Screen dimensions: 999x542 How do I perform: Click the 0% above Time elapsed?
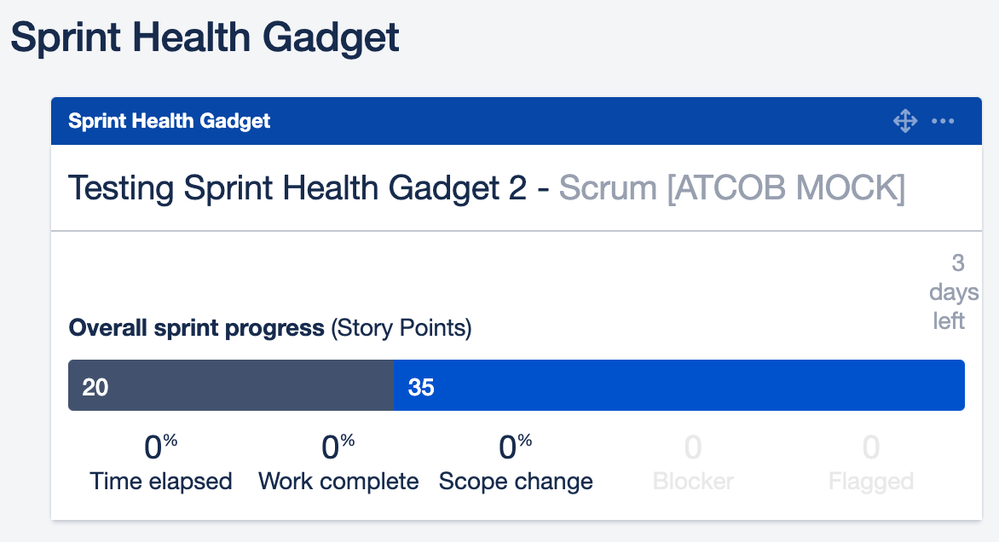click(x=161, y=446)
